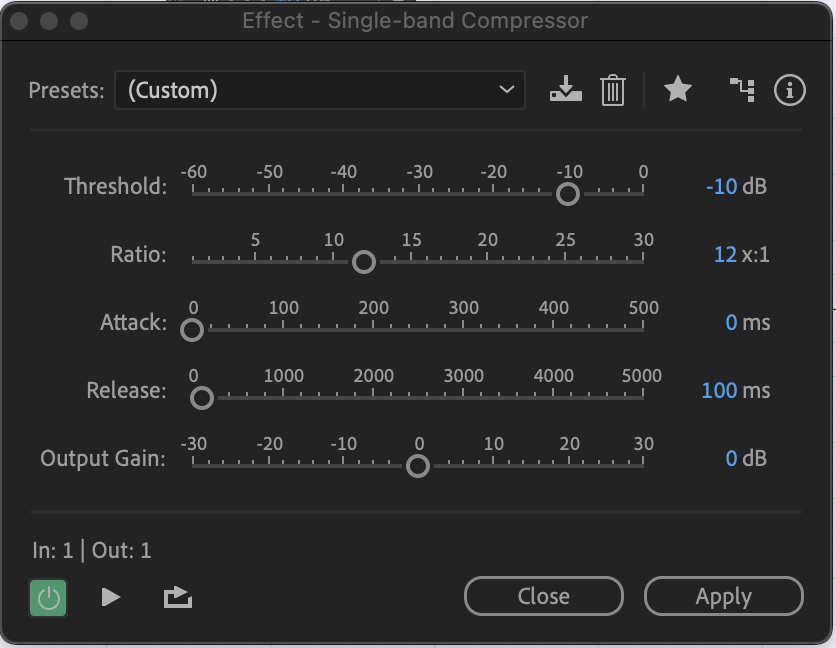Enable loop playback for previewing

coord(177,596)
